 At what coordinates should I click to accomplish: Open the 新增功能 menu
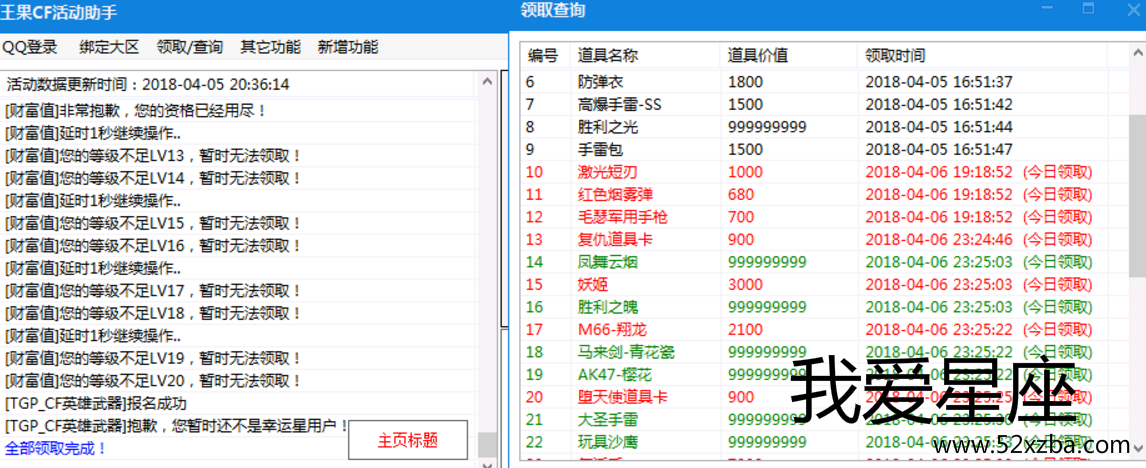coord(348,47)
